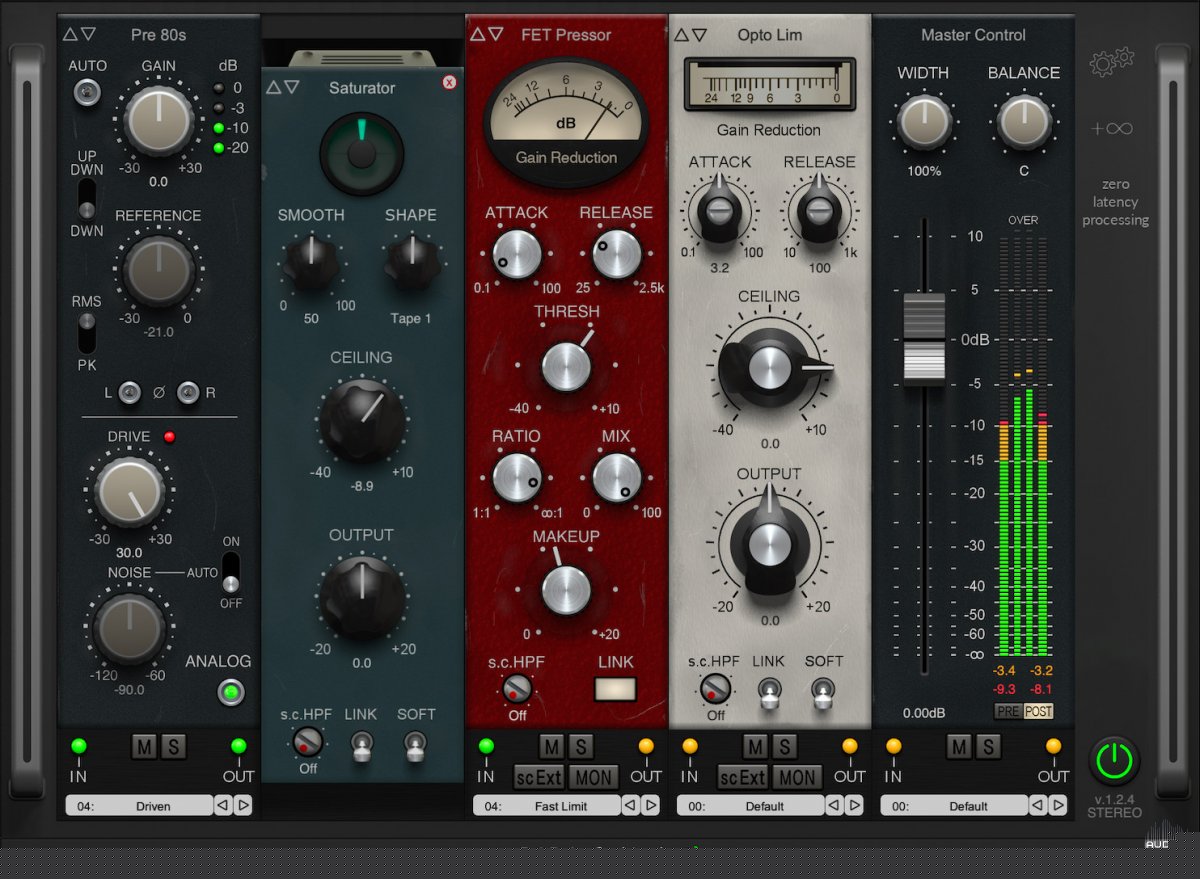Click the FET Pressor MIX knob
This screenshot has height=879, width=1200.
pyautogui.click(x=617, y=478)
